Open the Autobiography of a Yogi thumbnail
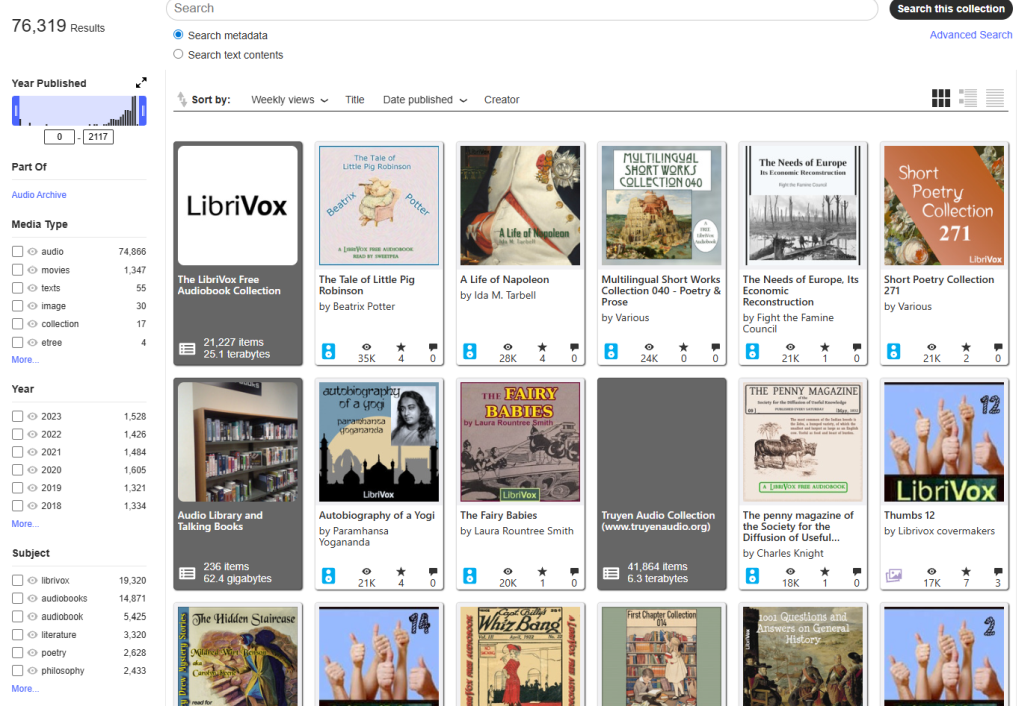1024x706 pixels. coord(379,441)
